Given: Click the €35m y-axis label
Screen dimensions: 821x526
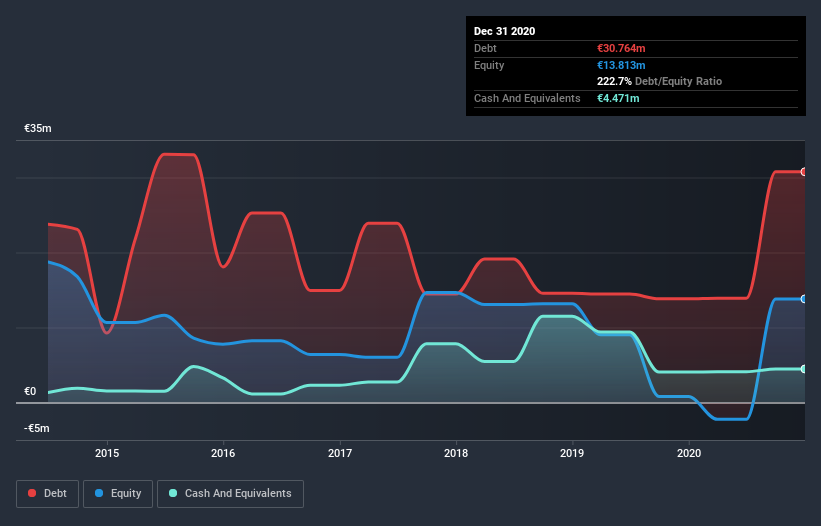Looking at the screenshot, I should click(x=38, y=128).
